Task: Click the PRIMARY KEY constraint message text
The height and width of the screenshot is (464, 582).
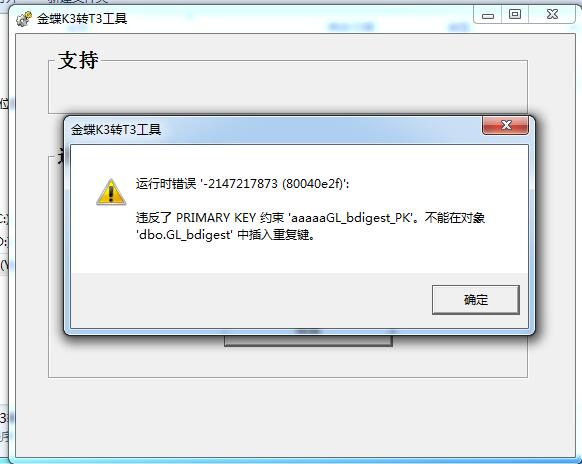Action: (x=310, y=217)
